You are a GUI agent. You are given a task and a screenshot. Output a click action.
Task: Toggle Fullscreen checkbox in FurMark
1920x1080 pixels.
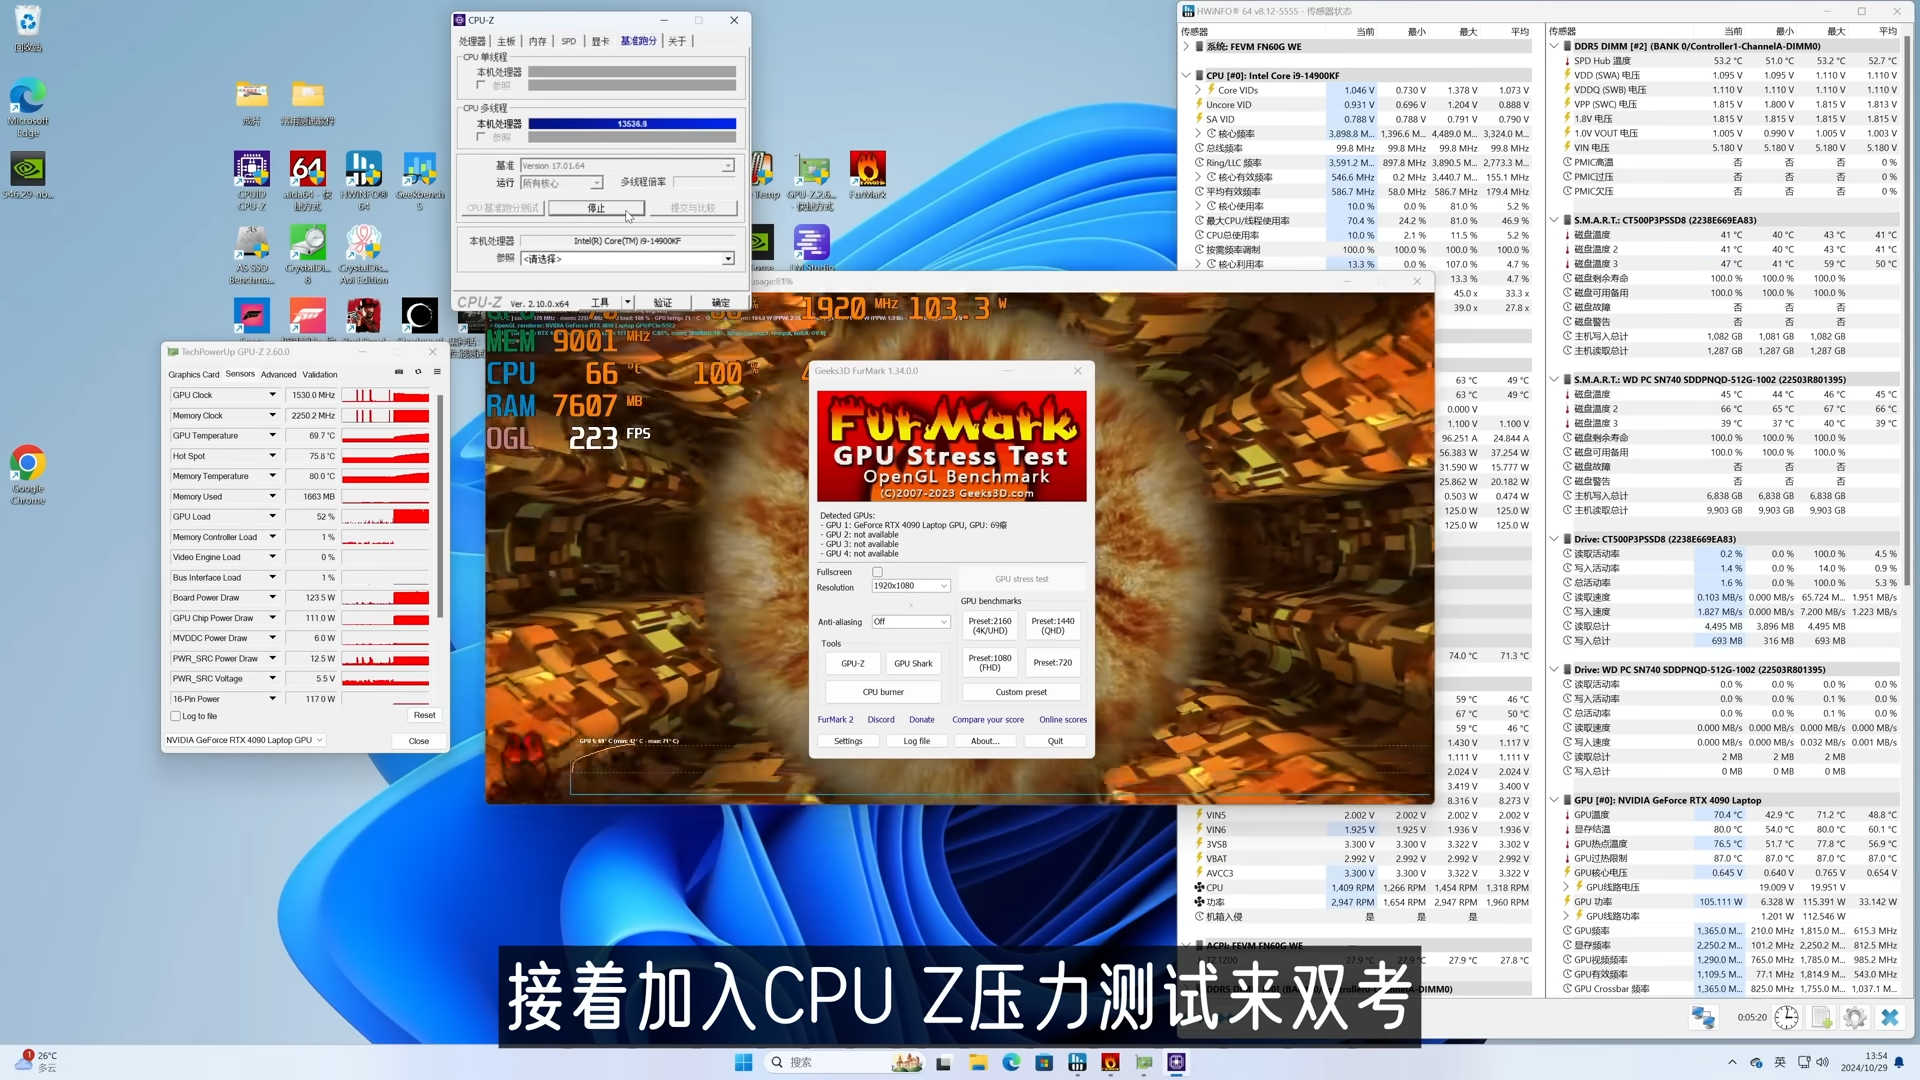(877, 572)
